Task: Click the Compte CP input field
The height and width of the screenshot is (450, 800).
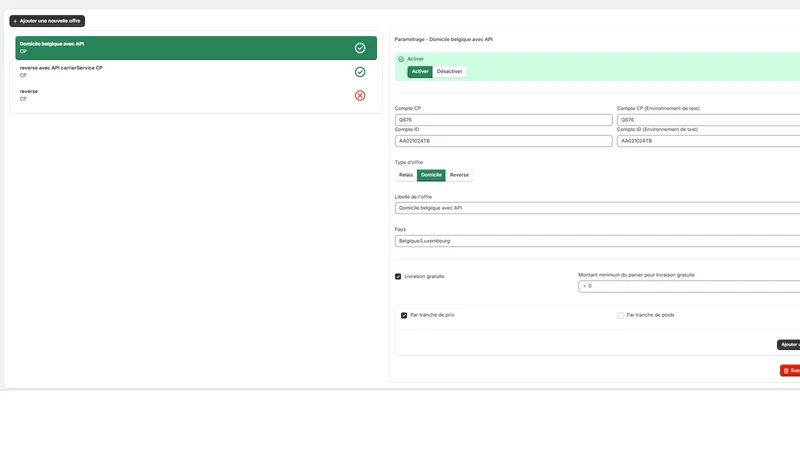Action: click(503, 120)
